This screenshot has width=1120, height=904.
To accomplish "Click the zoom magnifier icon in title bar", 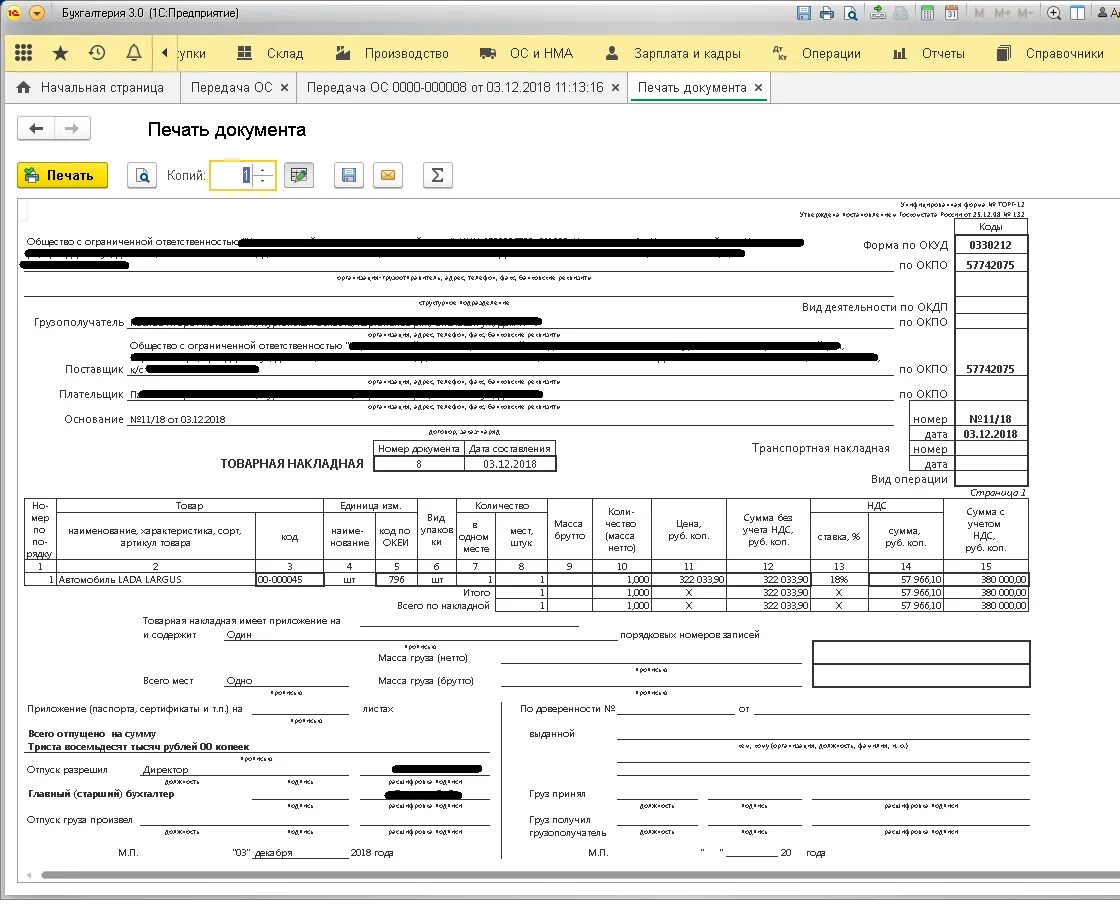I will pyautogui.click(x=1054, y=13).
